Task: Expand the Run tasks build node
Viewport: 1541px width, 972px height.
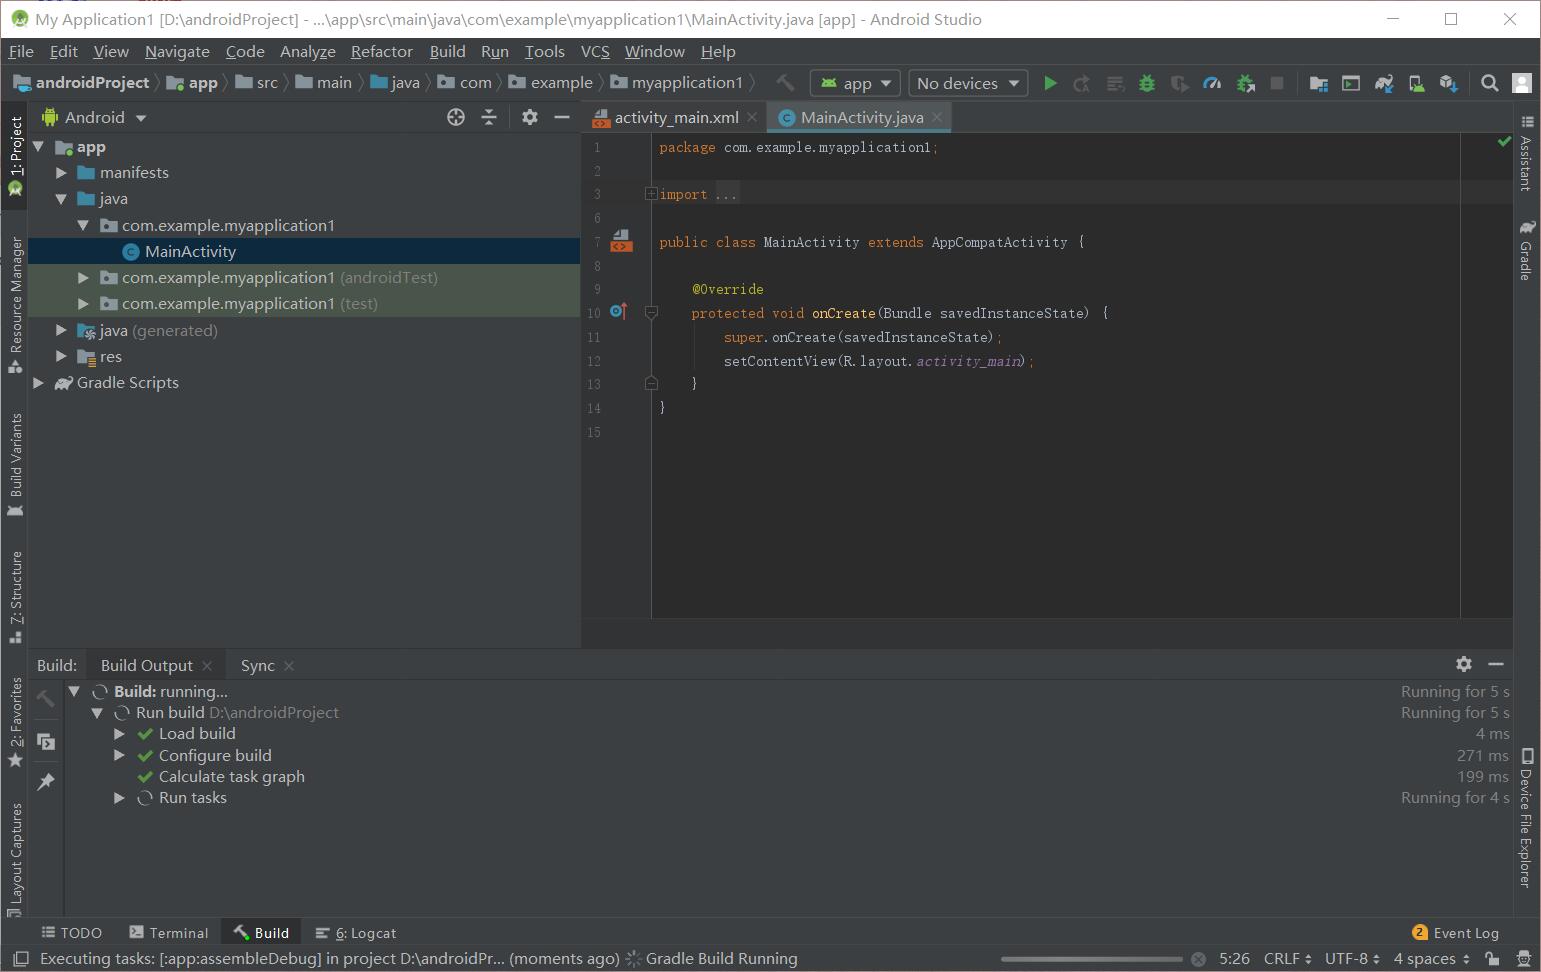Action: coord(119,798)
